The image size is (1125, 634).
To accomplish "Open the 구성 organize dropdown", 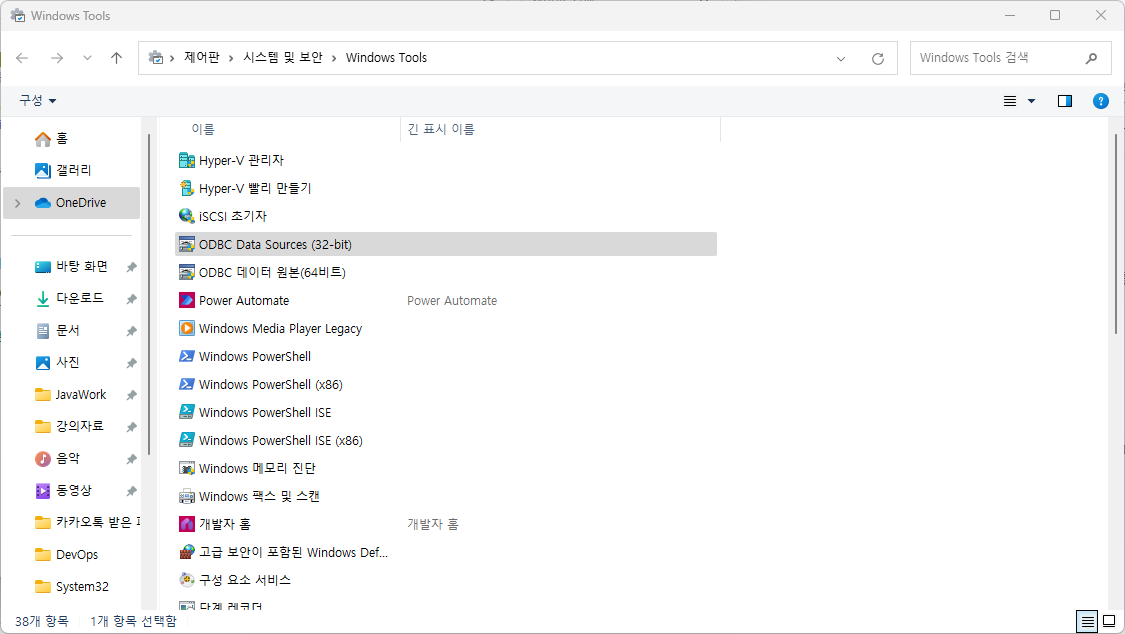I will click(37, 100).
